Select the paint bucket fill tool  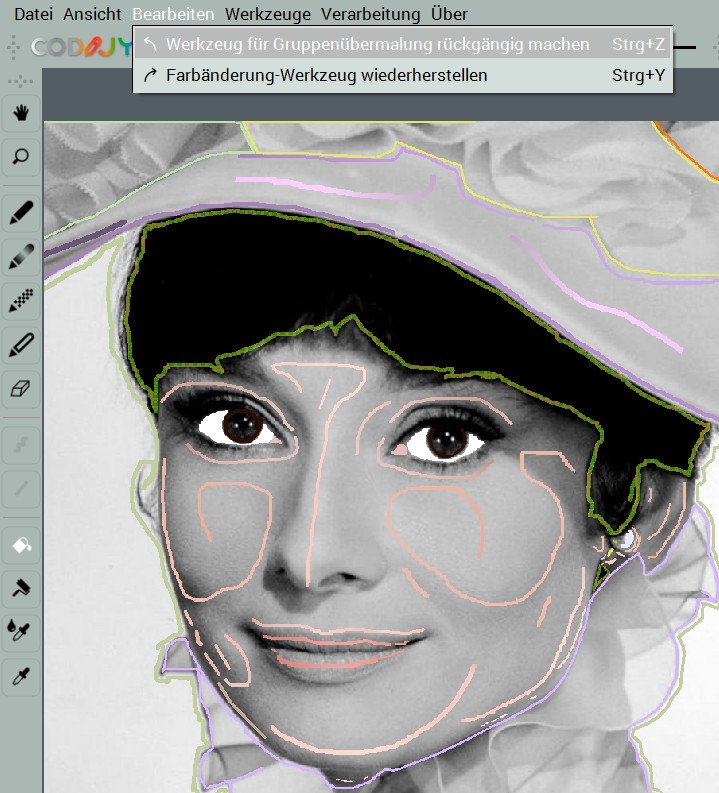click(x=21, y=545)
